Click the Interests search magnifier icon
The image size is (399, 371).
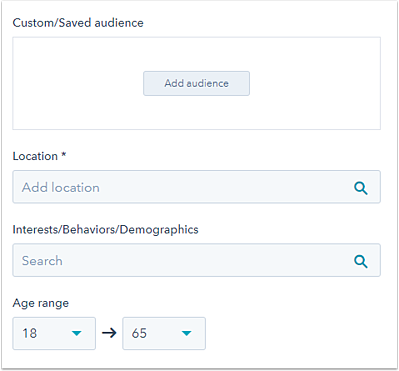(x=361, y=261)
